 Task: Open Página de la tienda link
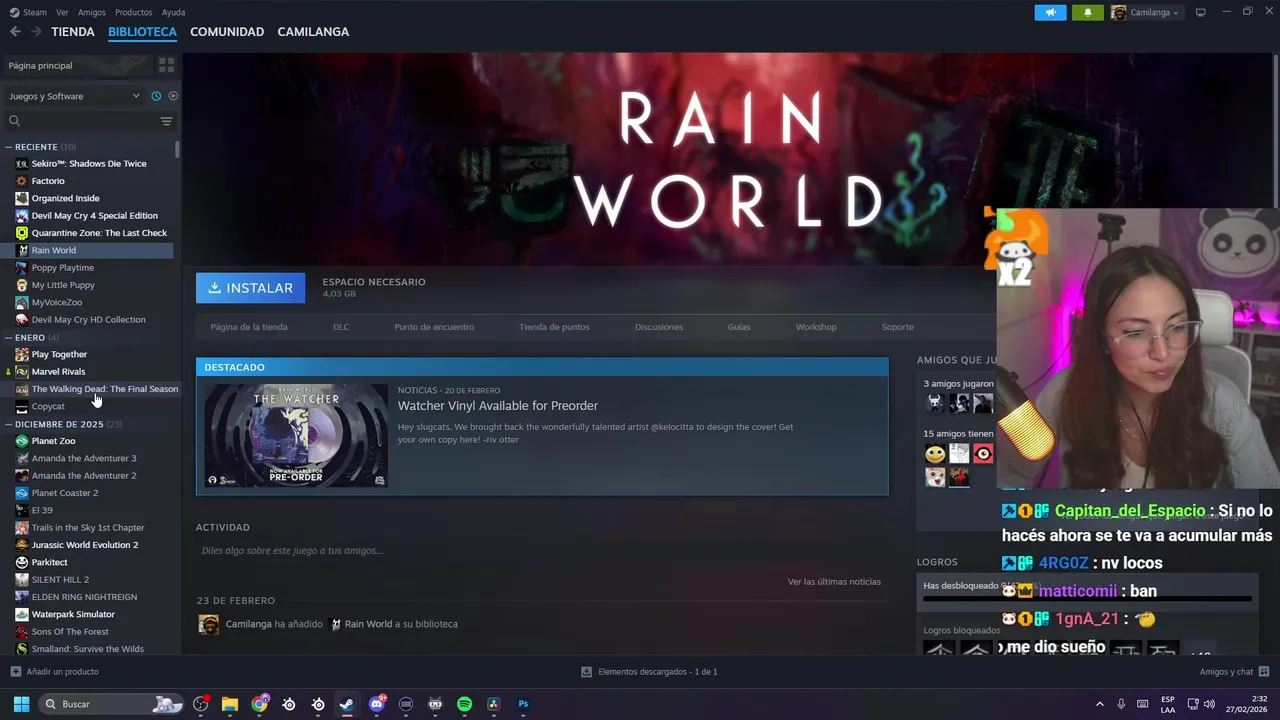249,327
